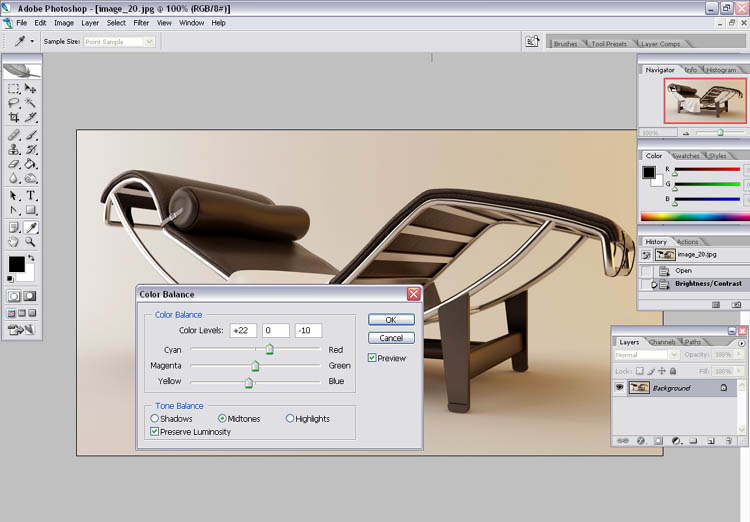Hide the Background layer via eye icon

[x=619, y=388]
